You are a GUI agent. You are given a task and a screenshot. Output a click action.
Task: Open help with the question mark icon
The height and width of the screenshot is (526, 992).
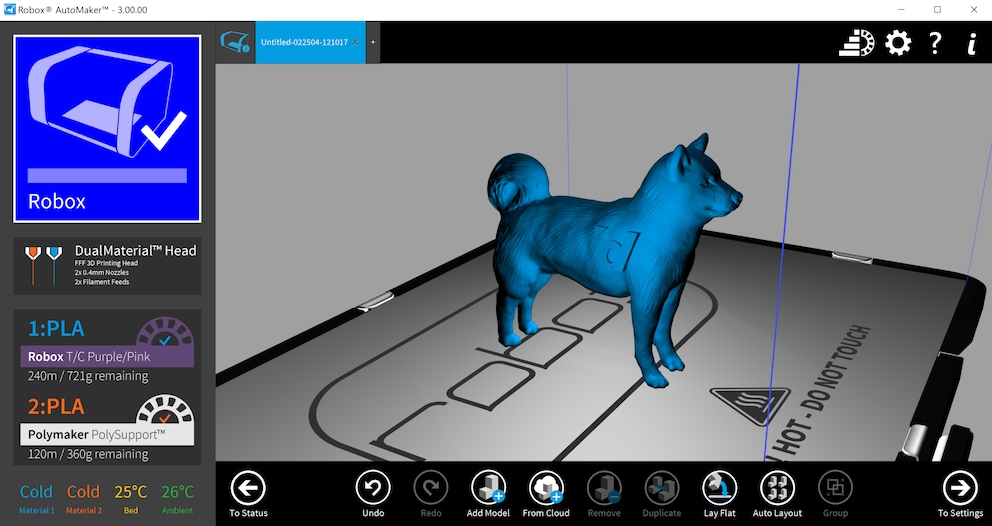936,43
